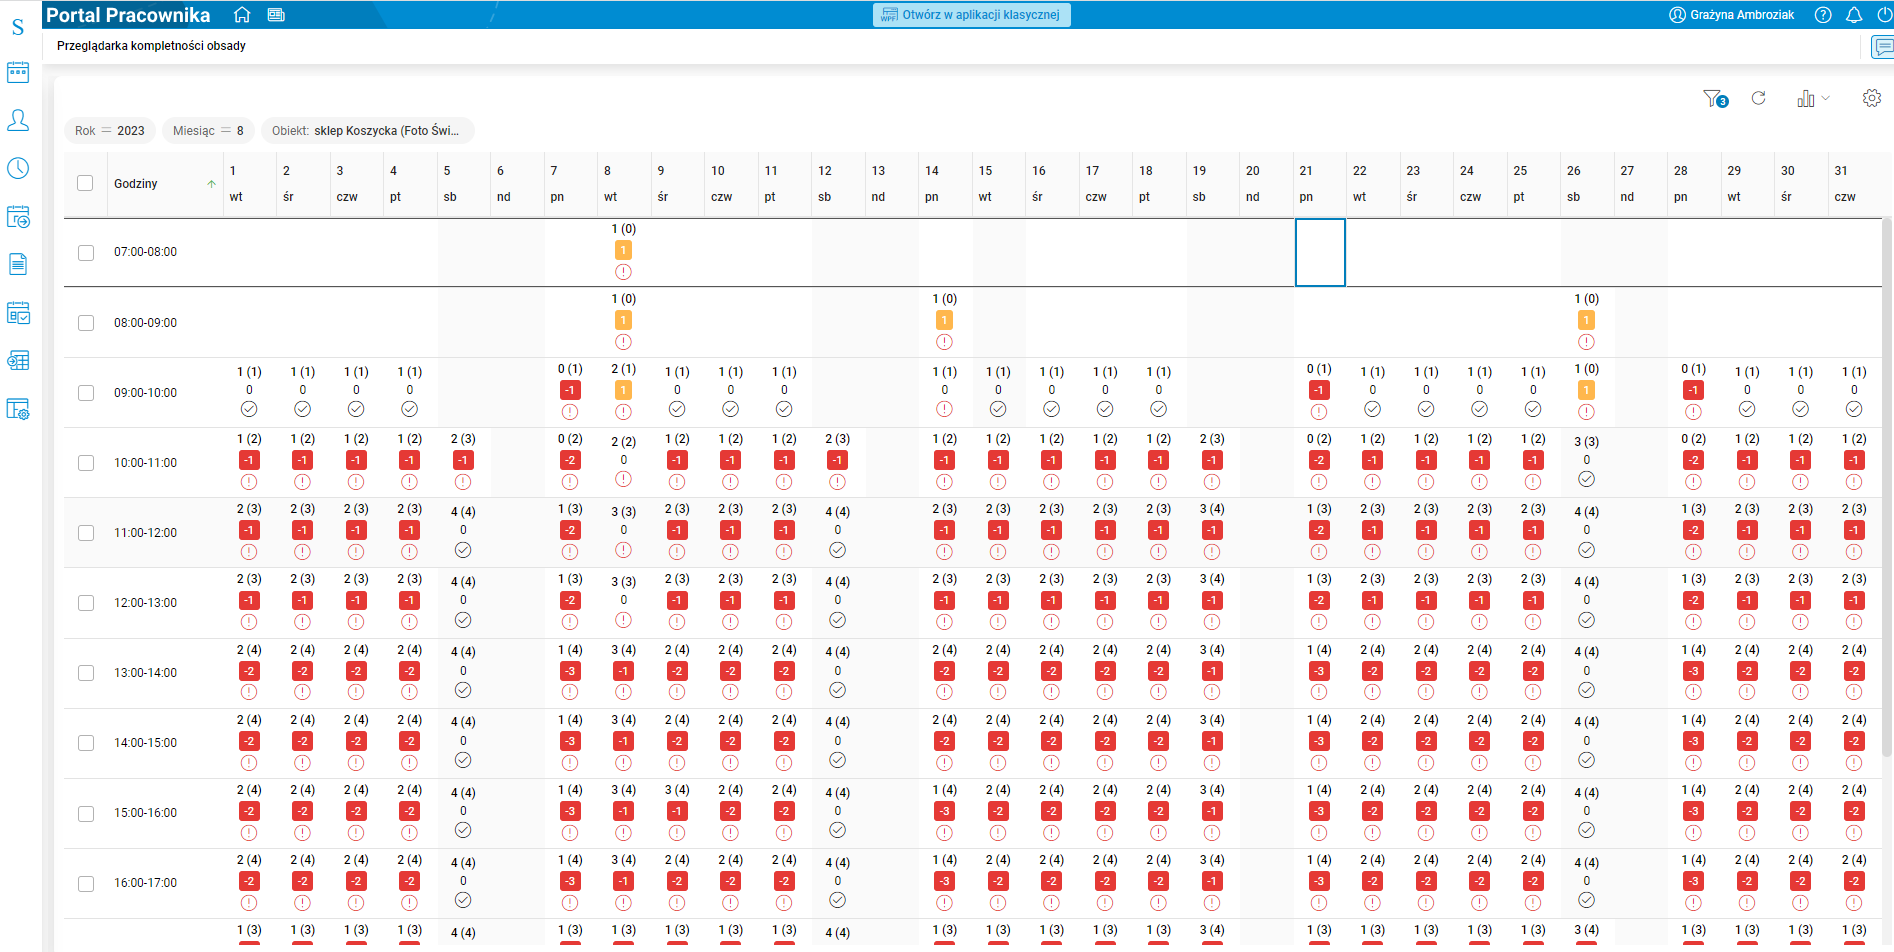Click the orange 1 badge for day 14 at 08:00-09:00
The image size is (1894, 952).
pyautogui.click(x=944, y=320)
